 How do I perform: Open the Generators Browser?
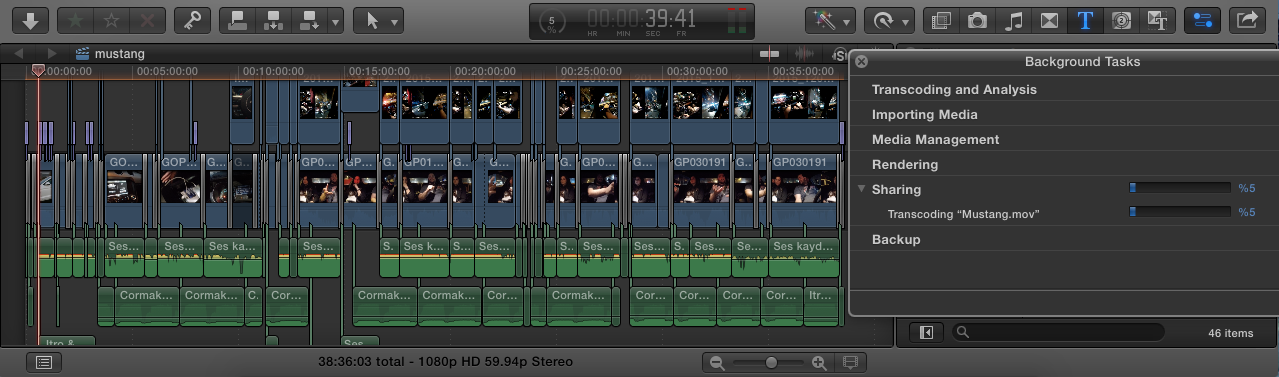[1121, 20]
